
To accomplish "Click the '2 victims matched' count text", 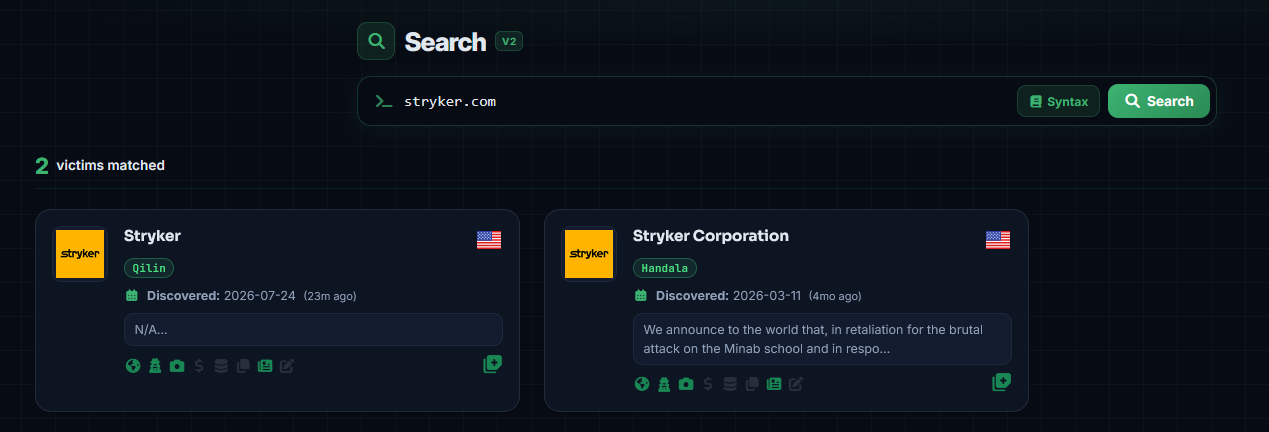I will (100, 165).
